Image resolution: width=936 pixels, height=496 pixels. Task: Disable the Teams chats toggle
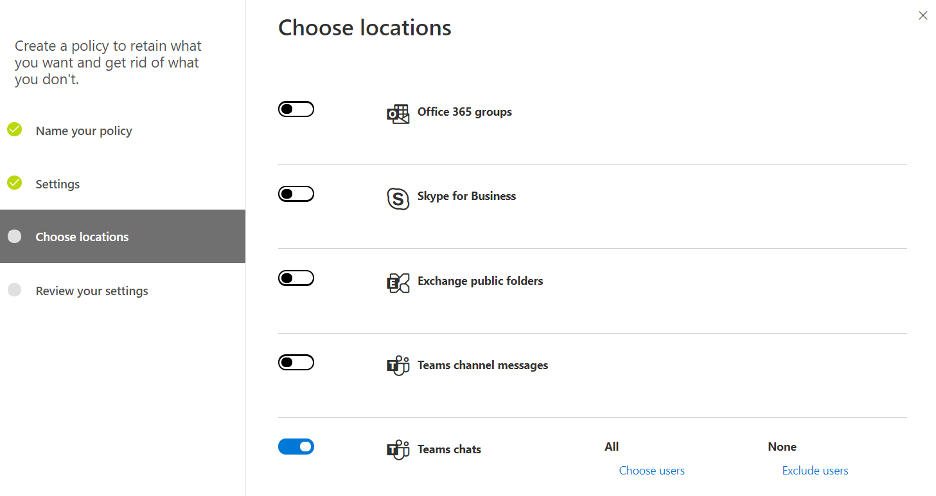click(296, 446)
